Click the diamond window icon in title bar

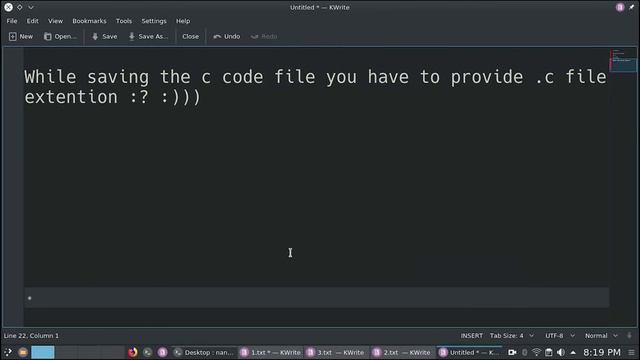click(x=20, y=7)
